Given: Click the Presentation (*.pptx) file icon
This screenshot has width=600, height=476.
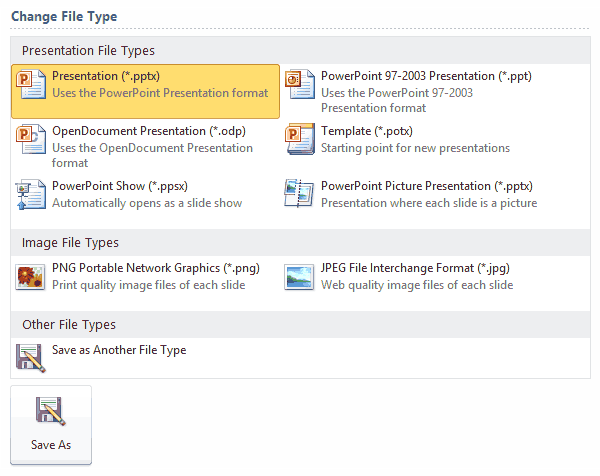Looking at the screenshot, I should point(32,84).
